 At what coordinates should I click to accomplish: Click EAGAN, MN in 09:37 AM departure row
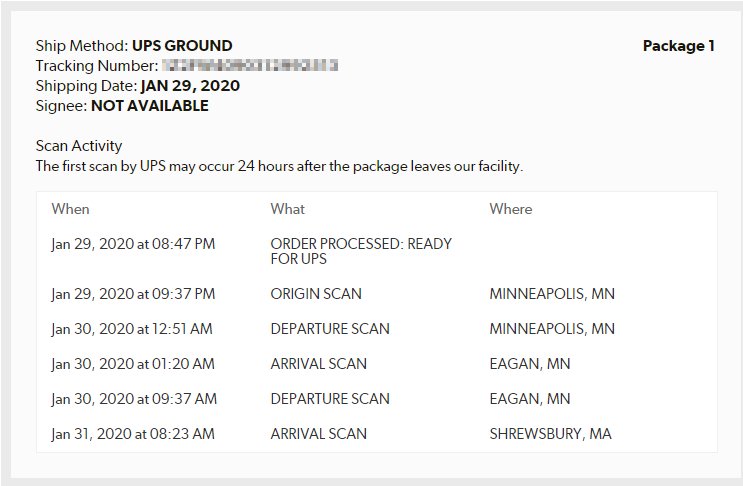(530, 399)
